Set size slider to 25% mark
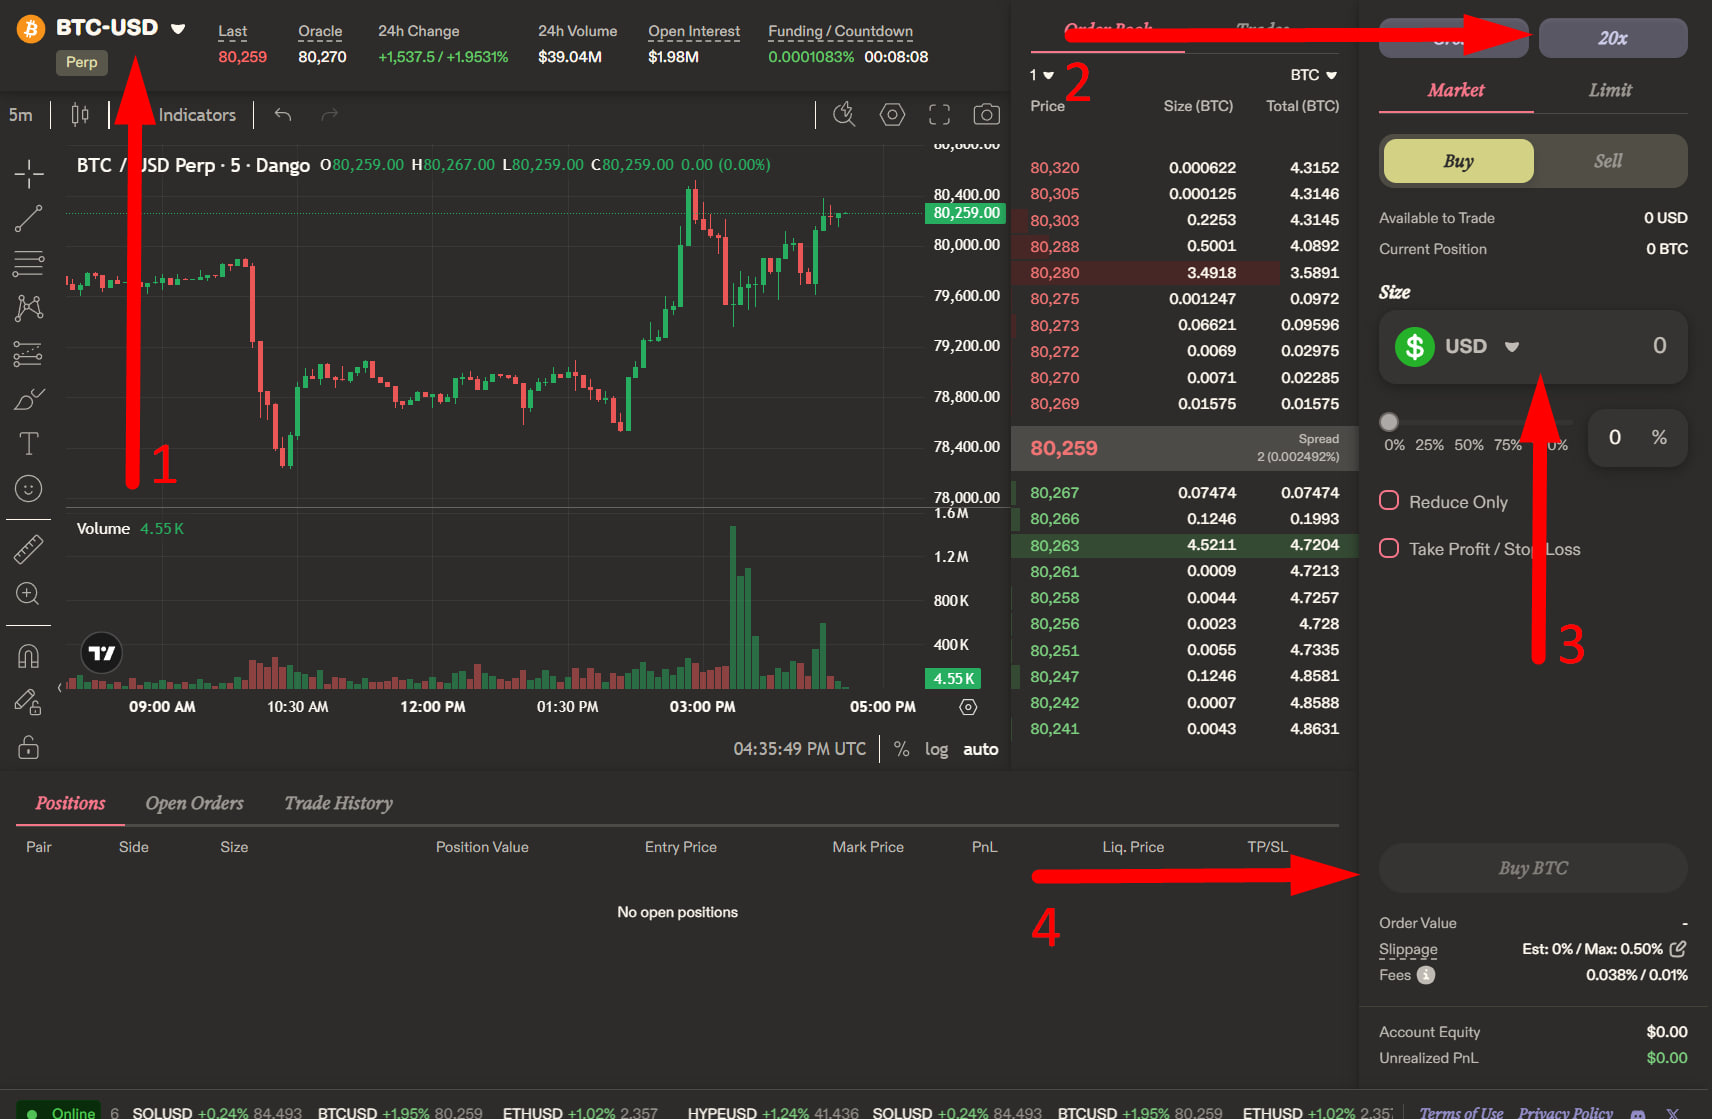 (x=1429, y=445)
